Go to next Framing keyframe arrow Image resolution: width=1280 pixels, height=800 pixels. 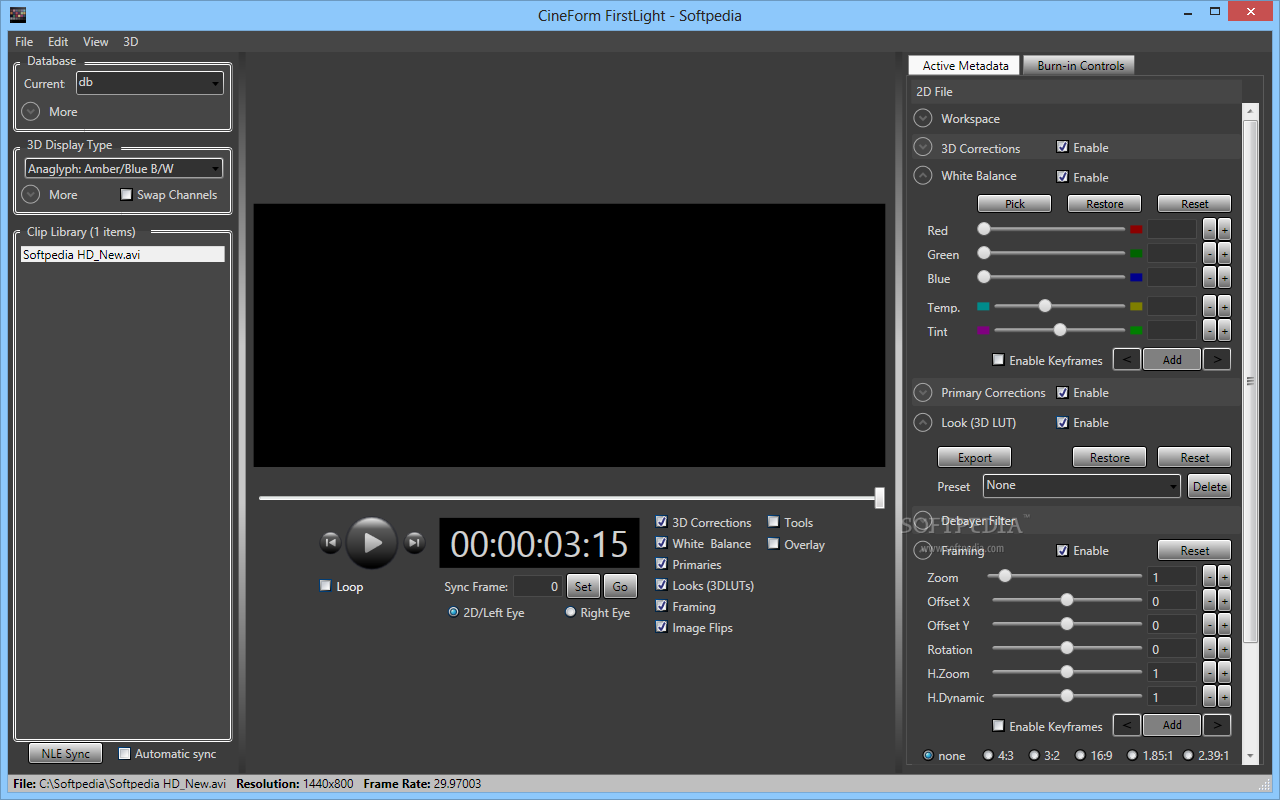pyautogui.click(x=1217, y=725)
